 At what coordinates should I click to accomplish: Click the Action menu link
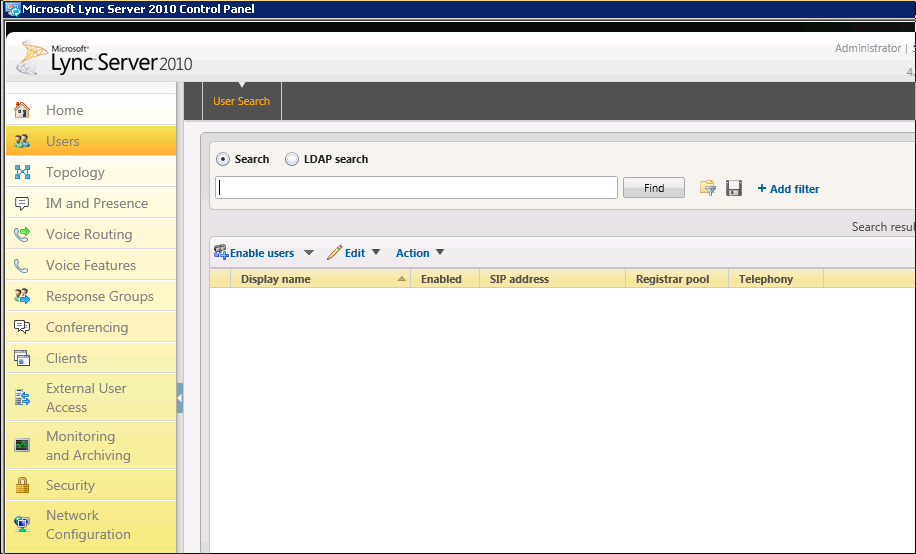(412, 253)
